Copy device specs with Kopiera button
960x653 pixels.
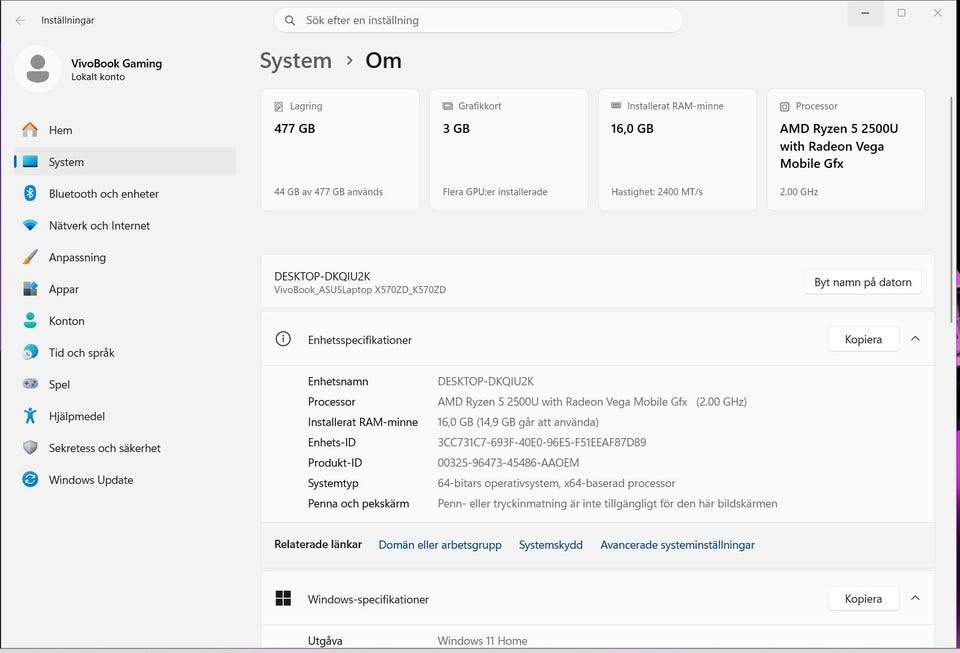(862, 339)
